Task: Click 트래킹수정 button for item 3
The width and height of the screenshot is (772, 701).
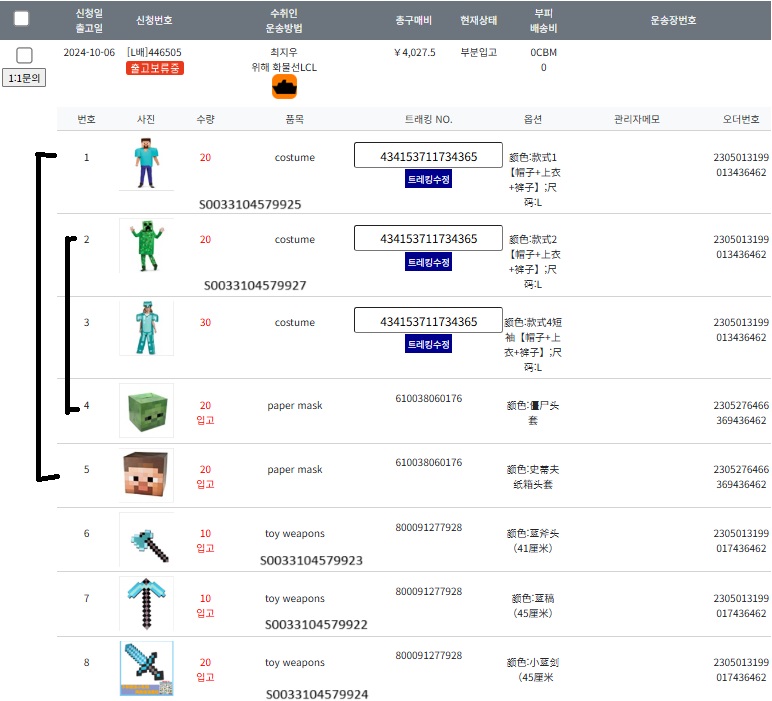Action: coord(428,344)
